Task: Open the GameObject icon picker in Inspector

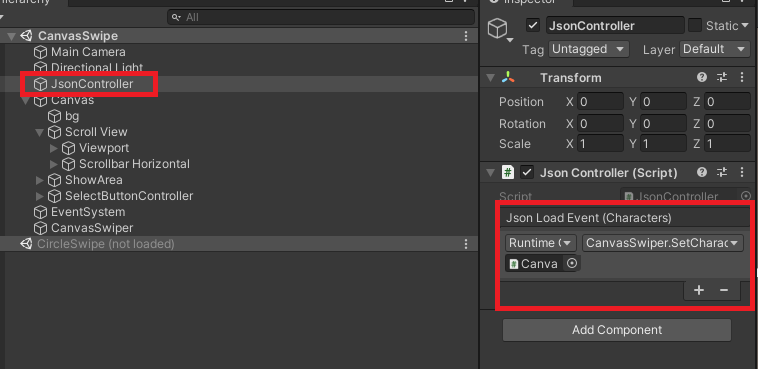Action: pyautogui.click(x=499, y=30)
